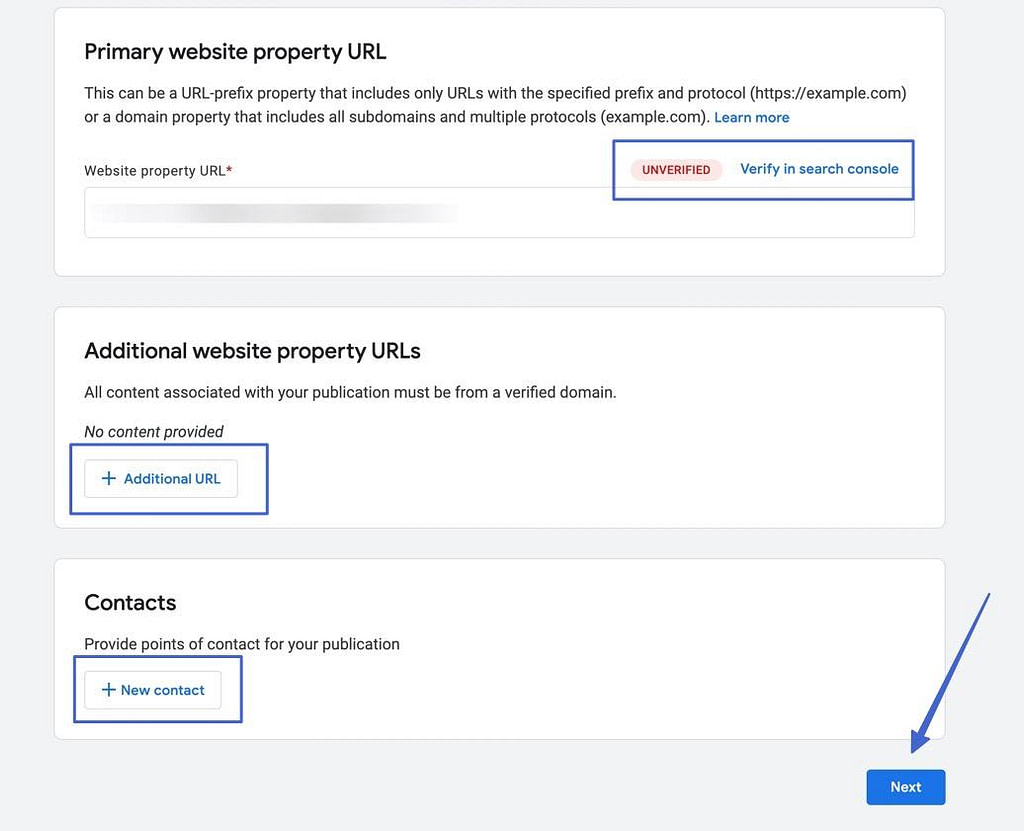Open the Learn more link

[x=751, y=117]
